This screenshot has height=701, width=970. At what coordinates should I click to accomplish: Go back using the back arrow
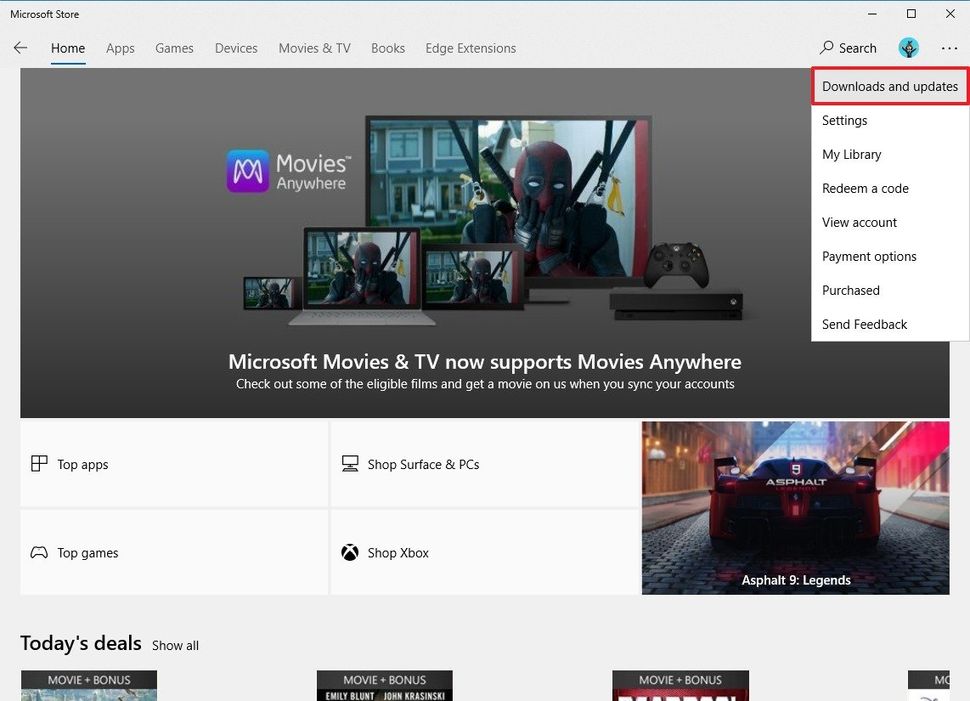pos(20,47)
